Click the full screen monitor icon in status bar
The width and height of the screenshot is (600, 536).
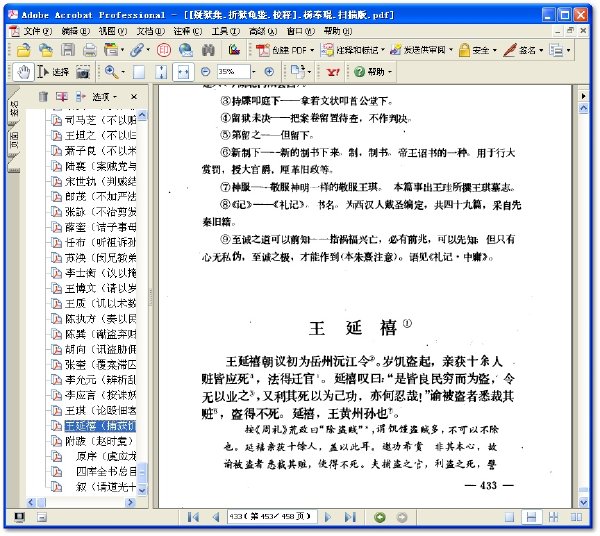[20, 517]
